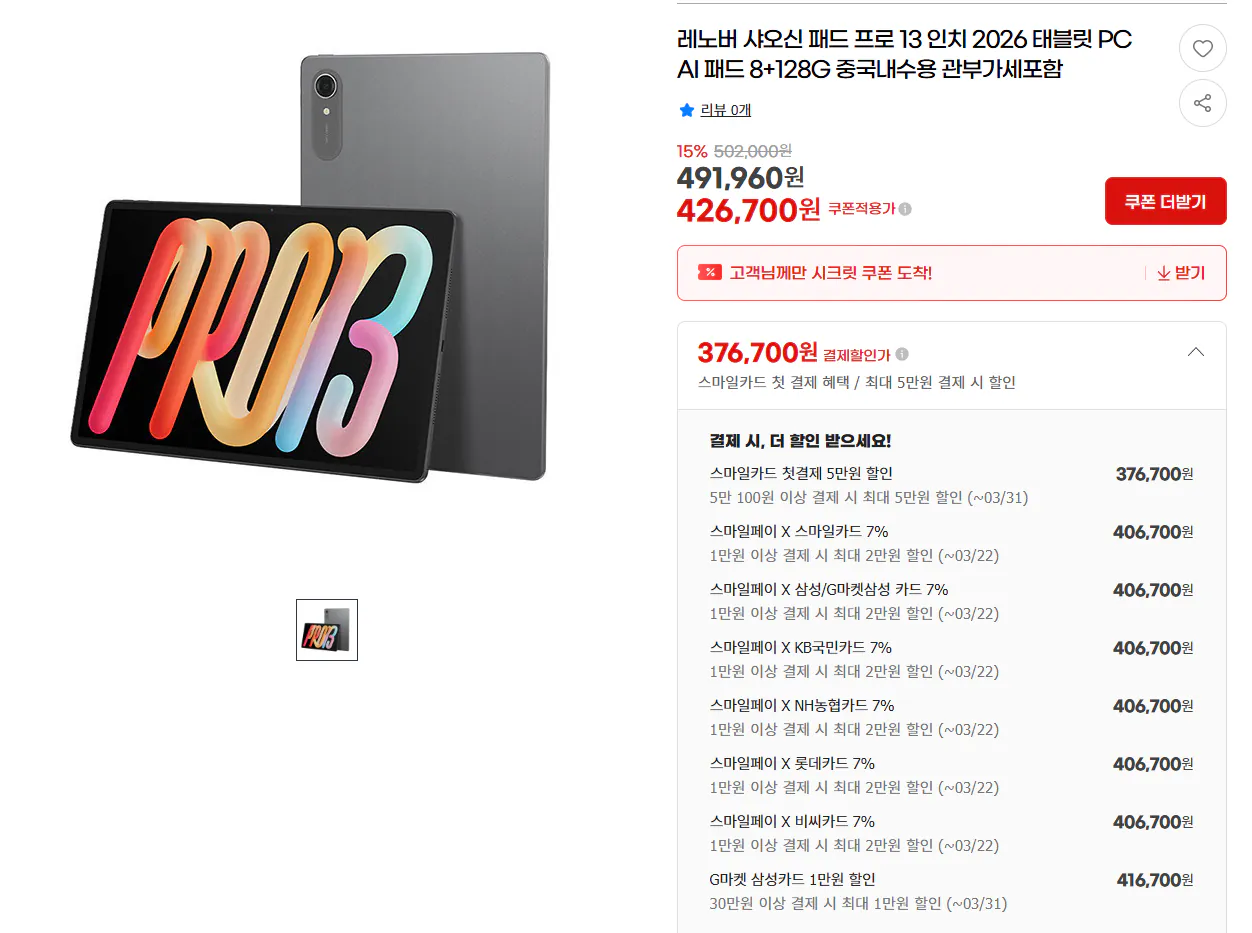The image size is (1252, 933).
Task: Click the share icon button
Action: [x=1202, y=103]
